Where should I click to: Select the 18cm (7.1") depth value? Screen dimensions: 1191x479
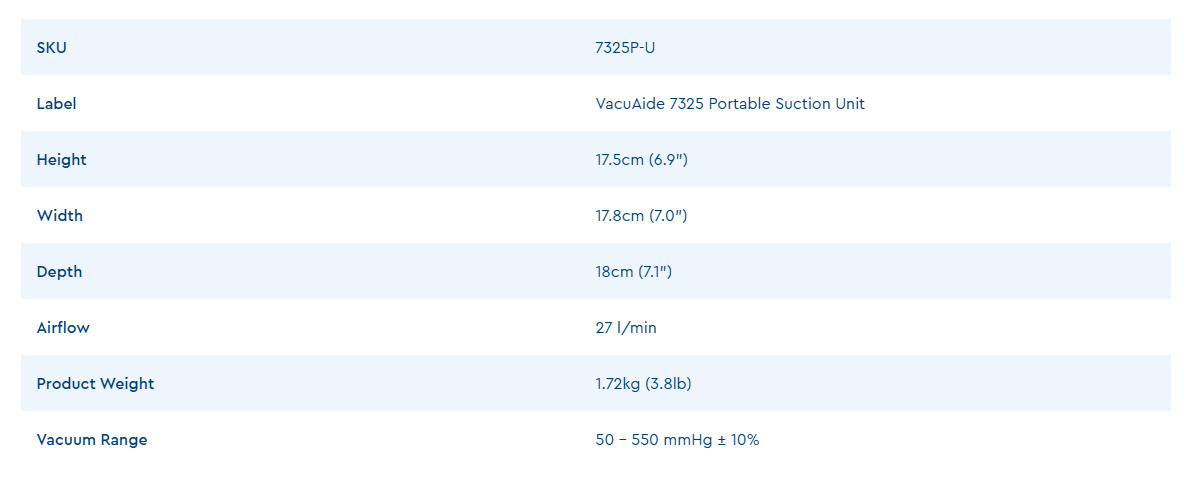click(633, 271)
